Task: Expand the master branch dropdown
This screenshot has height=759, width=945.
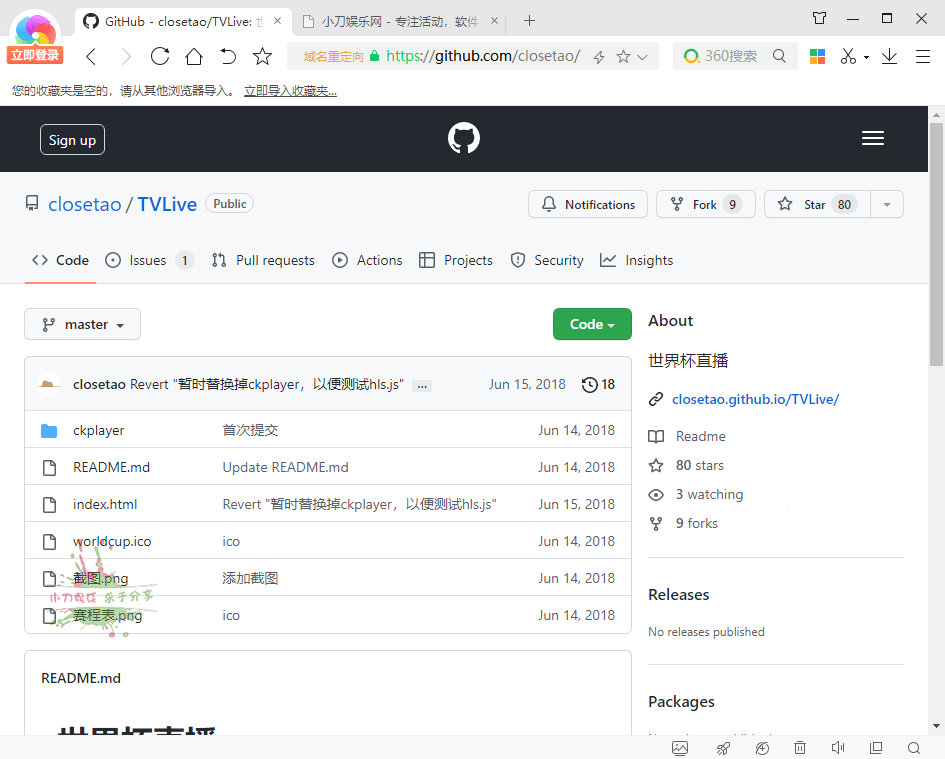Action: [82, 324]
